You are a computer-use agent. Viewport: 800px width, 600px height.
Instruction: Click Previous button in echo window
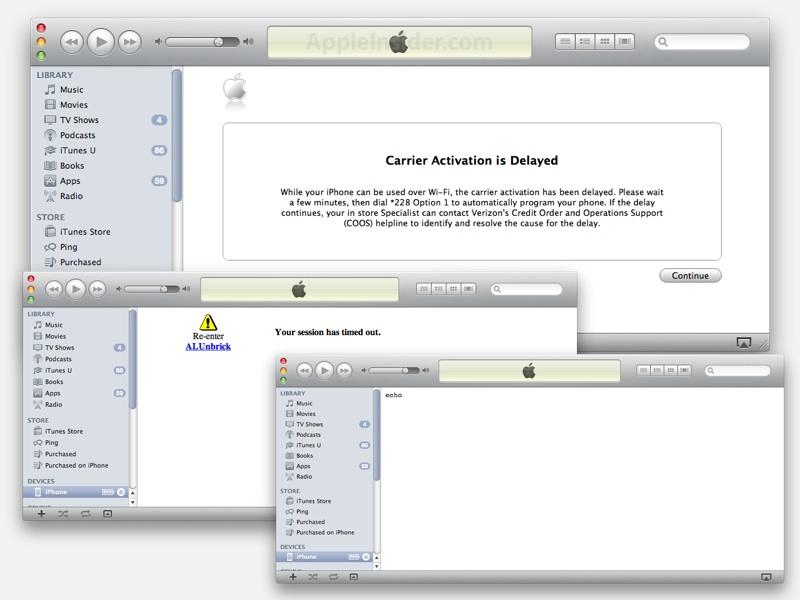click(x=304, y=370)
